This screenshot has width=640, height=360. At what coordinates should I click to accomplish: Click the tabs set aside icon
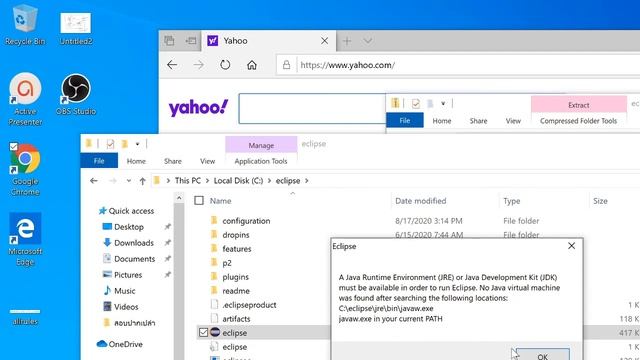click(169, 41)
